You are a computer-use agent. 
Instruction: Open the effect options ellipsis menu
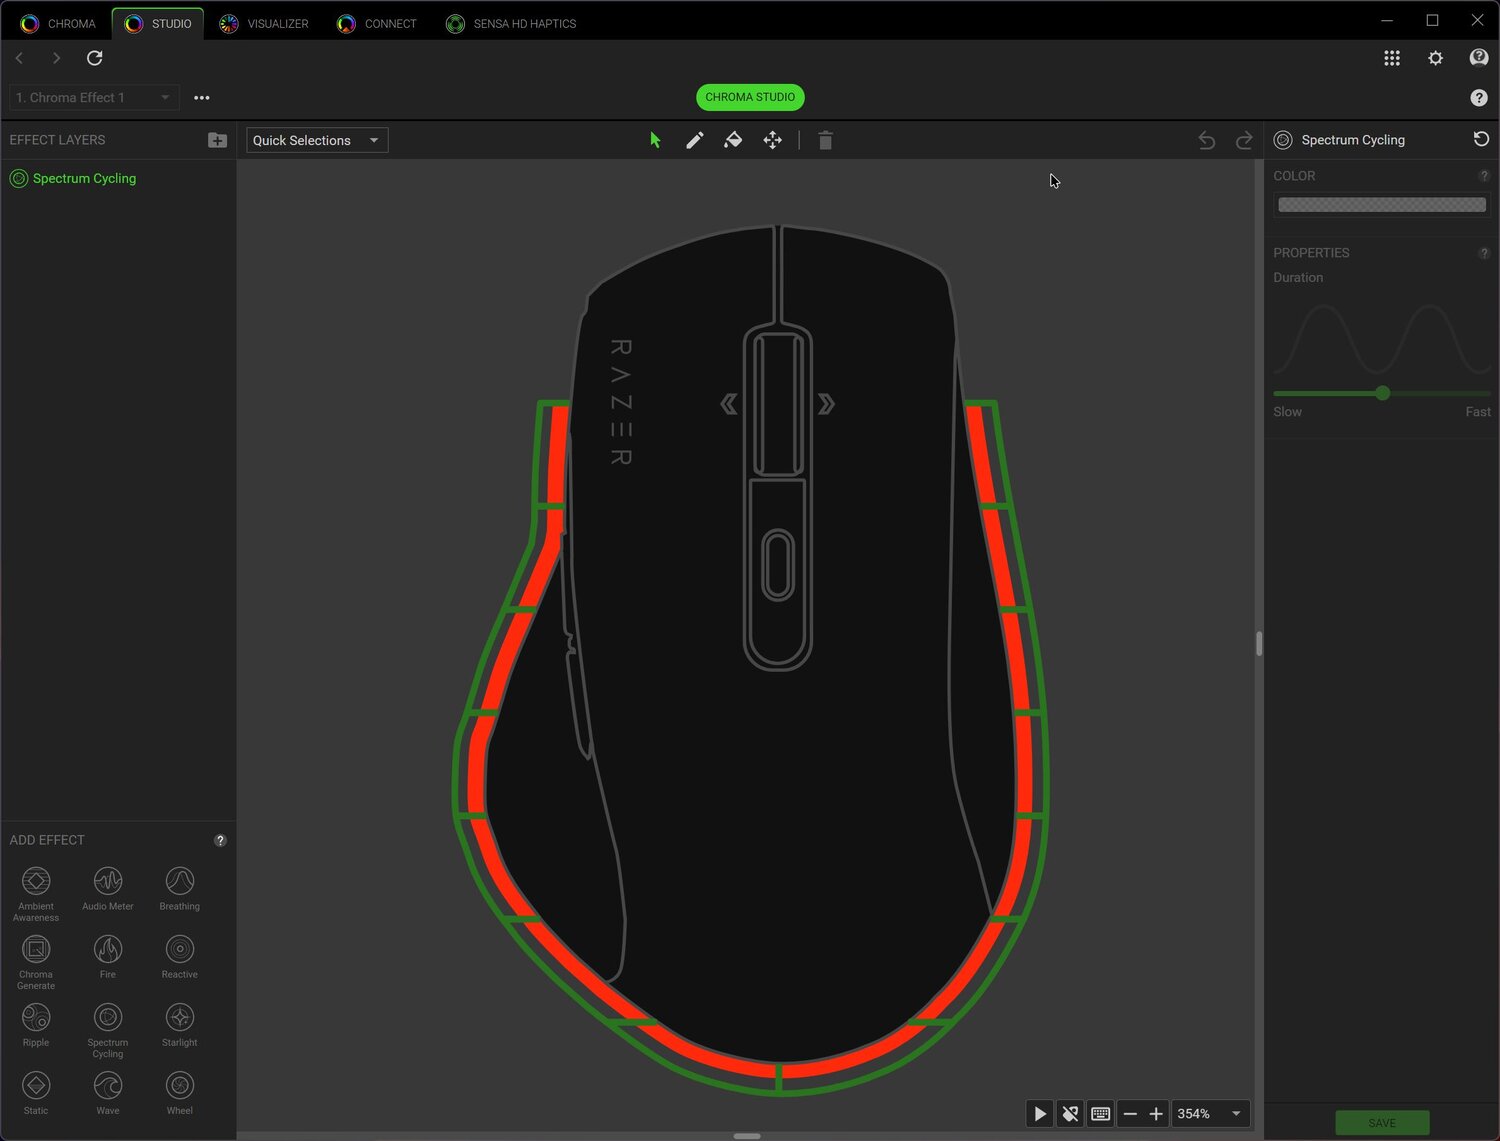[x=202, y=97]
